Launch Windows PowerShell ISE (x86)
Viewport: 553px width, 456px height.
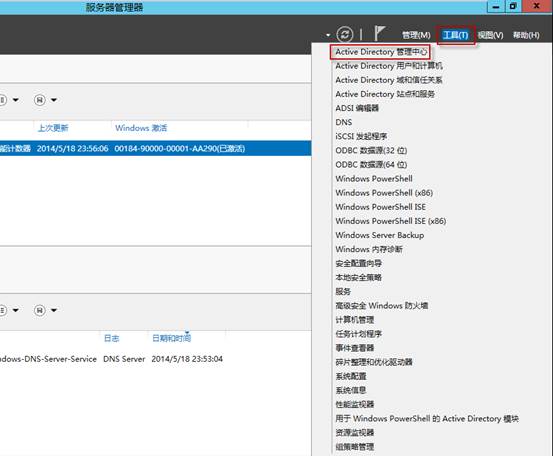(391, 221)
